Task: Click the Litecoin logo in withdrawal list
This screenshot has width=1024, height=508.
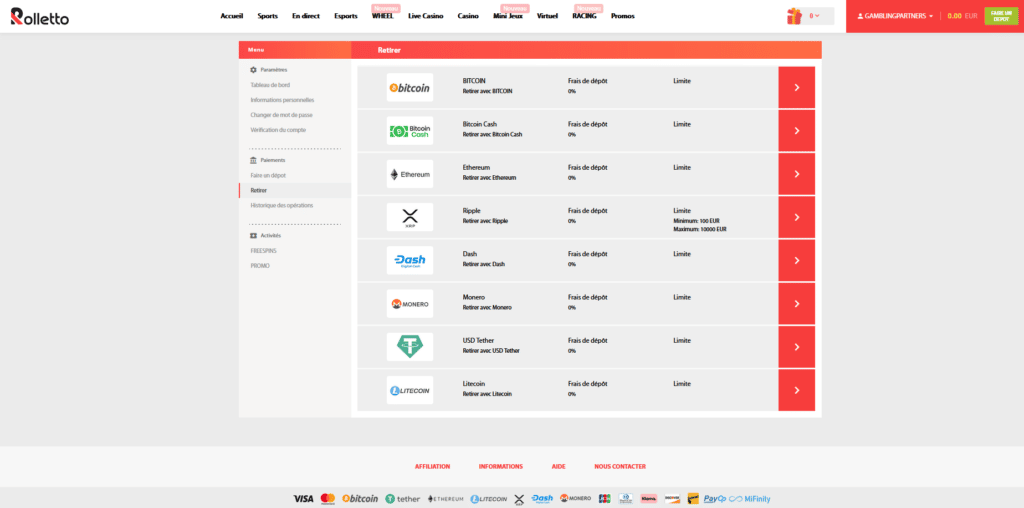Action: (409, 390)
